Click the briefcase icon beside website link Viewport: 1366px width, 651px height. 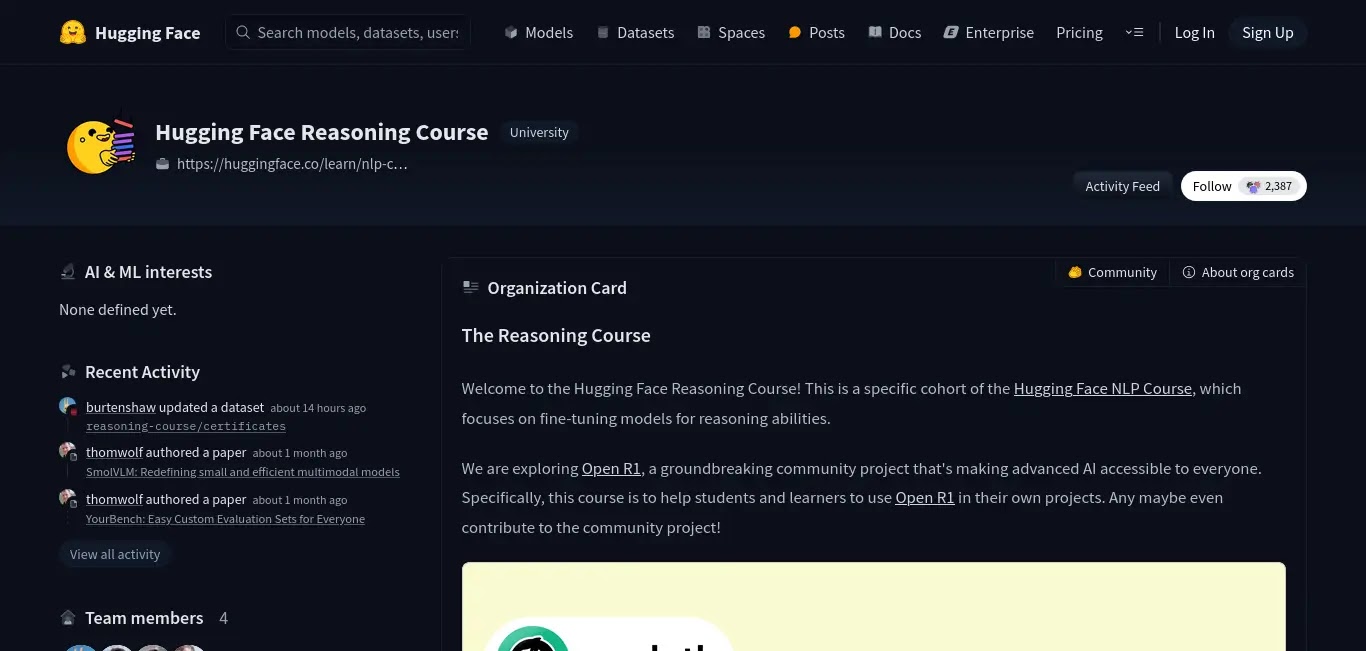[163, 163]
